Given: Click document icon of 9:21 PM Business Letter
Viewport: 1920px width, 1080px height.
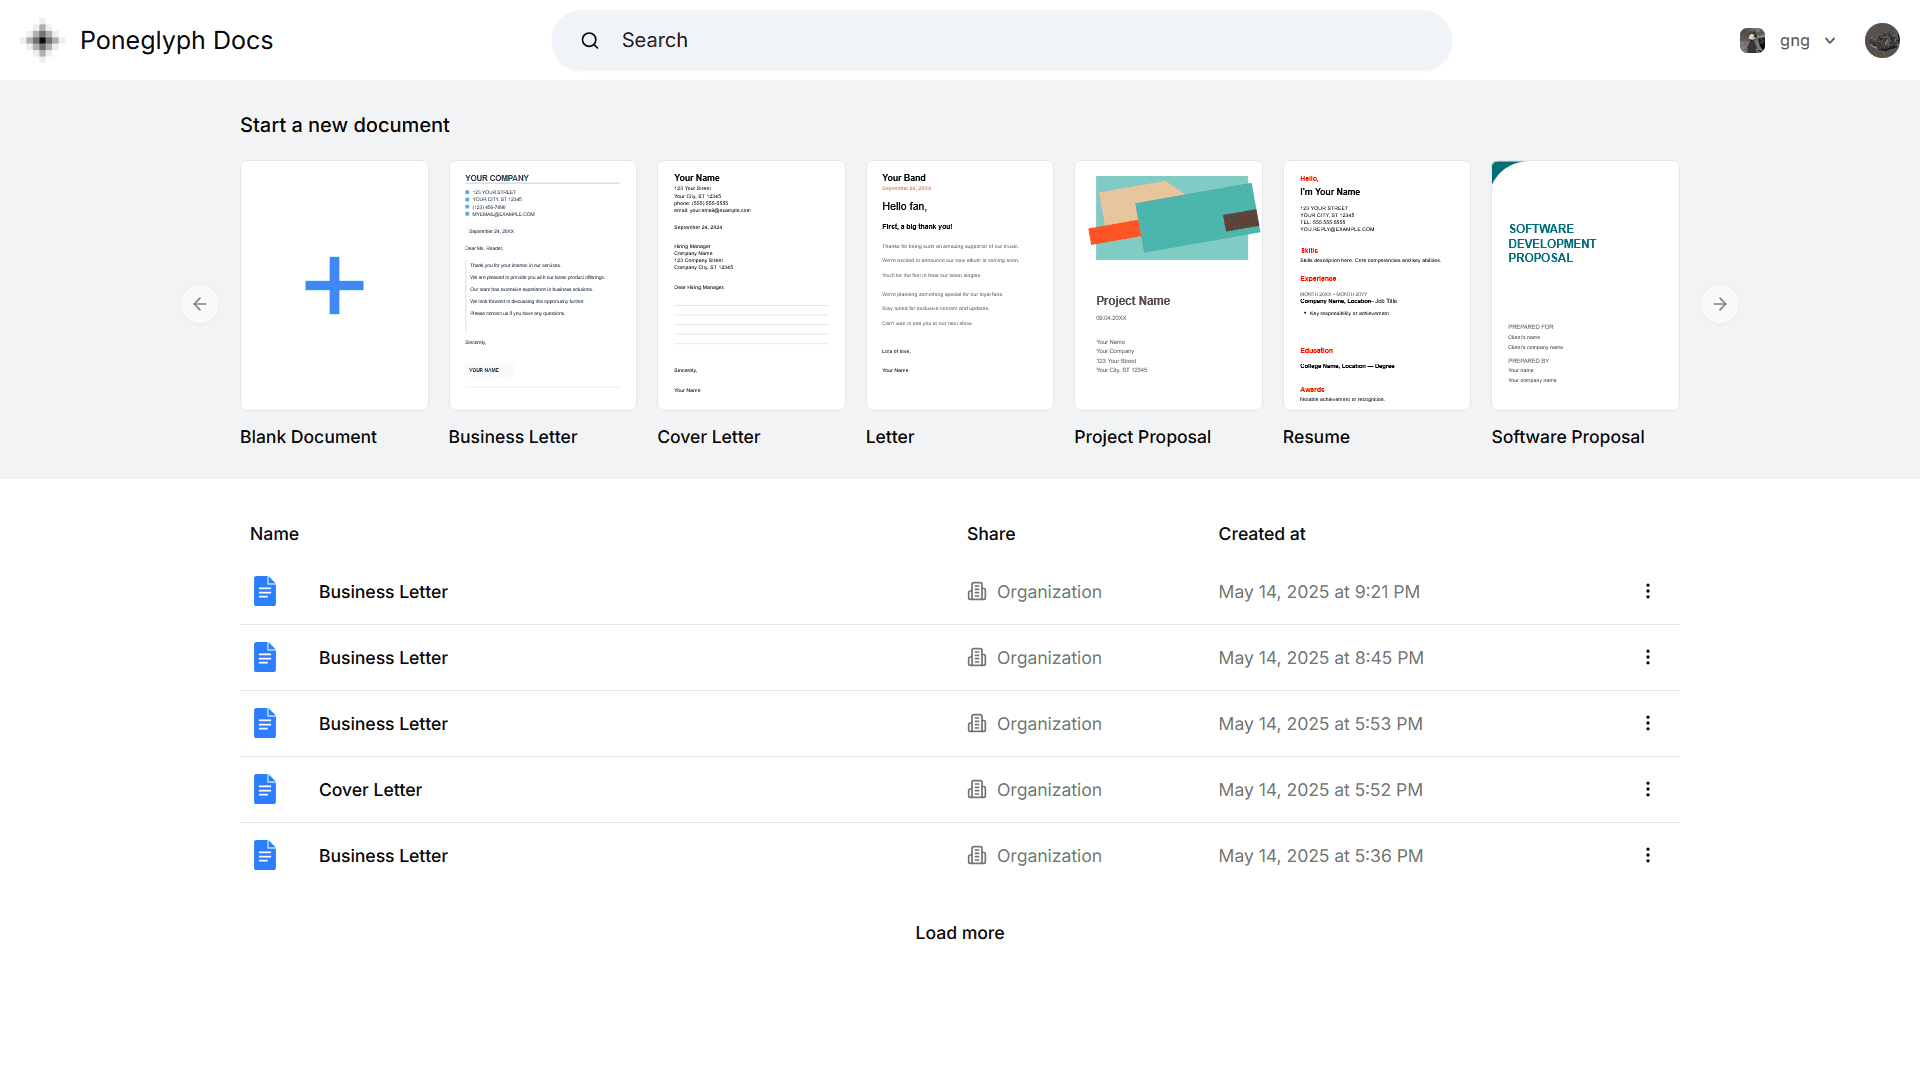Looking at the screenshot, I should [265, 591].
